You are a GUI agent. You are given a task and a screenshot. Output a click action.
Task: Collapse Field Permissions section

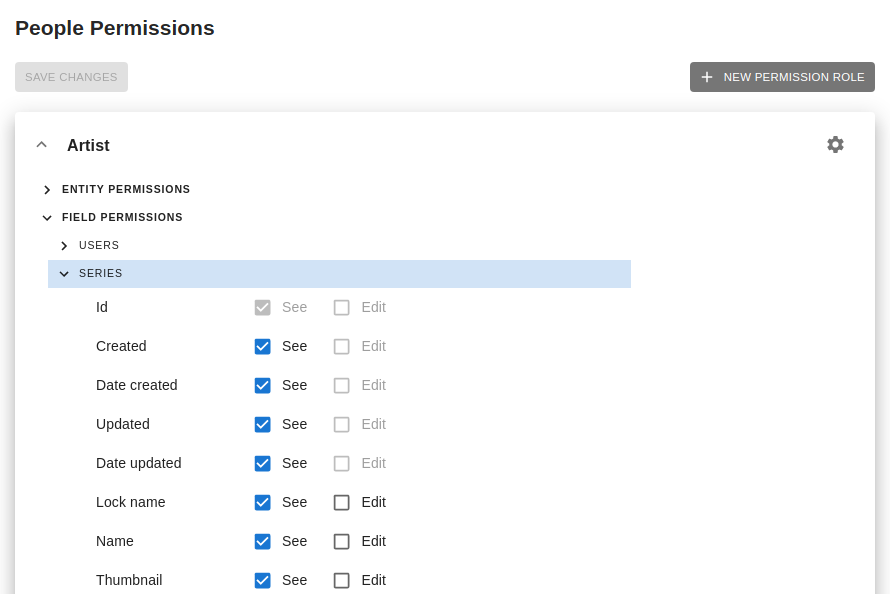click(47, 217)
